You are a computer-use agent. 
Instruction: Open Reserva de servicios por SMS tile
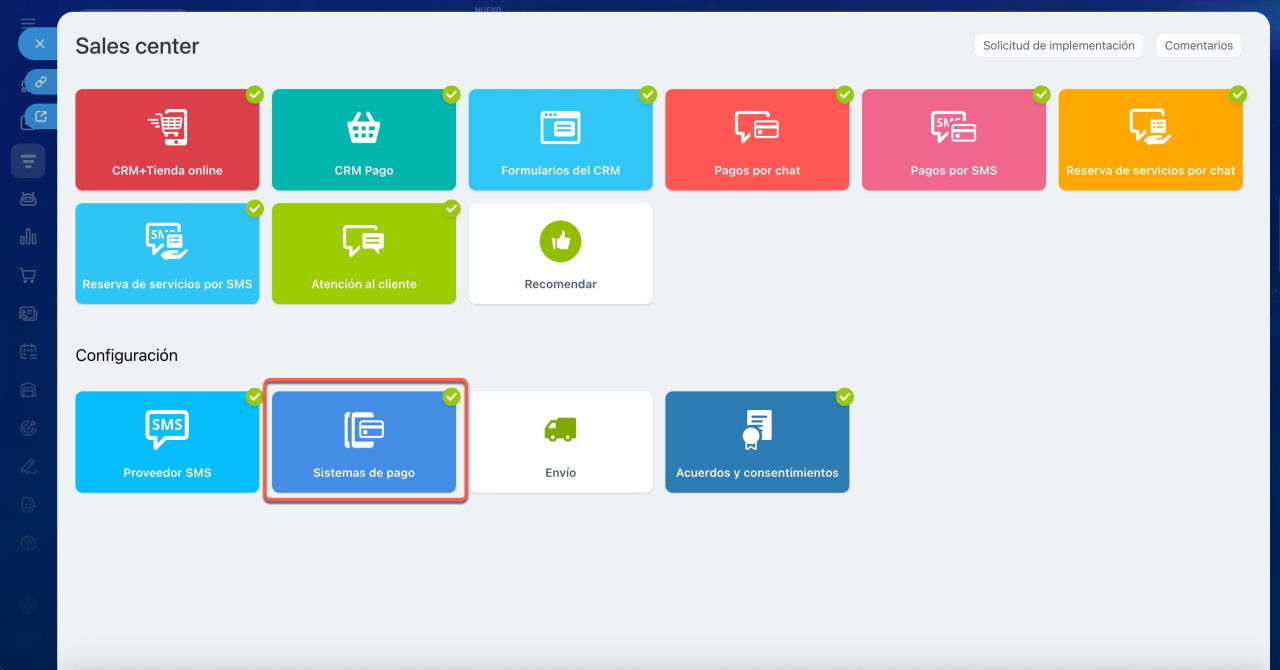point(167,254)
